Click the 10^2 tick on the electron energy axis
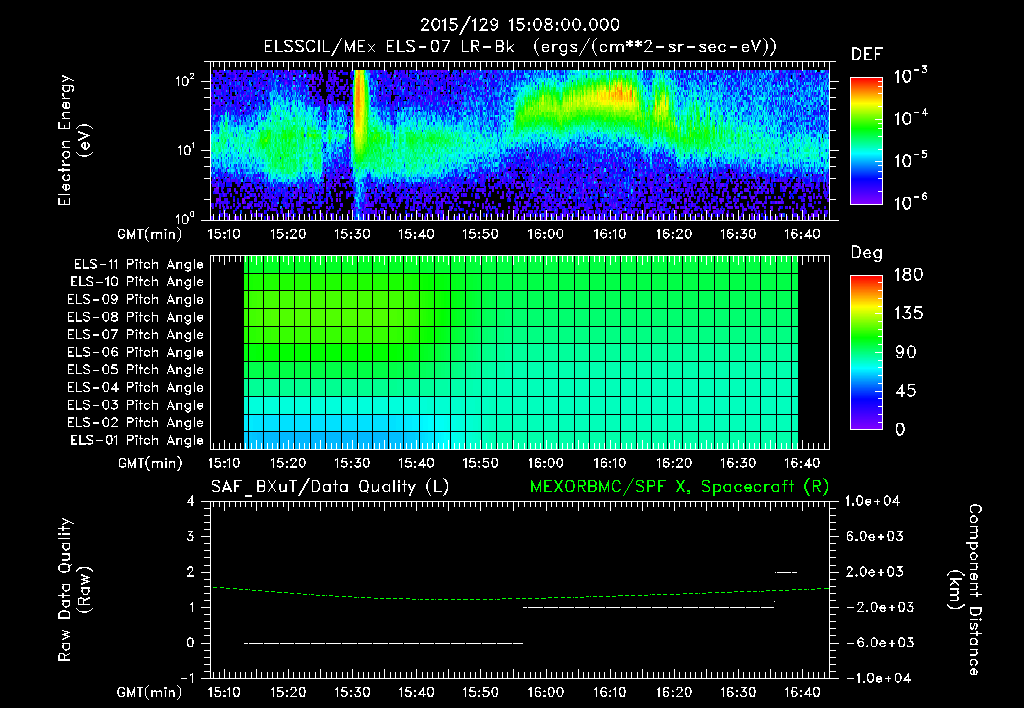The height and width of the screenshot is (708, 1024). tap(185, 81)
